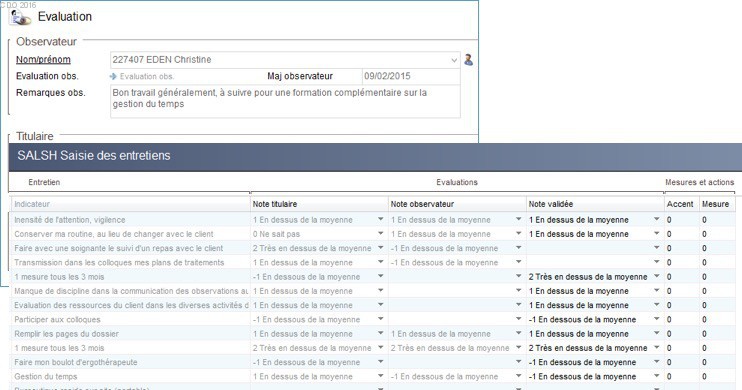Click the SALSH Saisie des entretiens title bar

[x=375, y=156]
